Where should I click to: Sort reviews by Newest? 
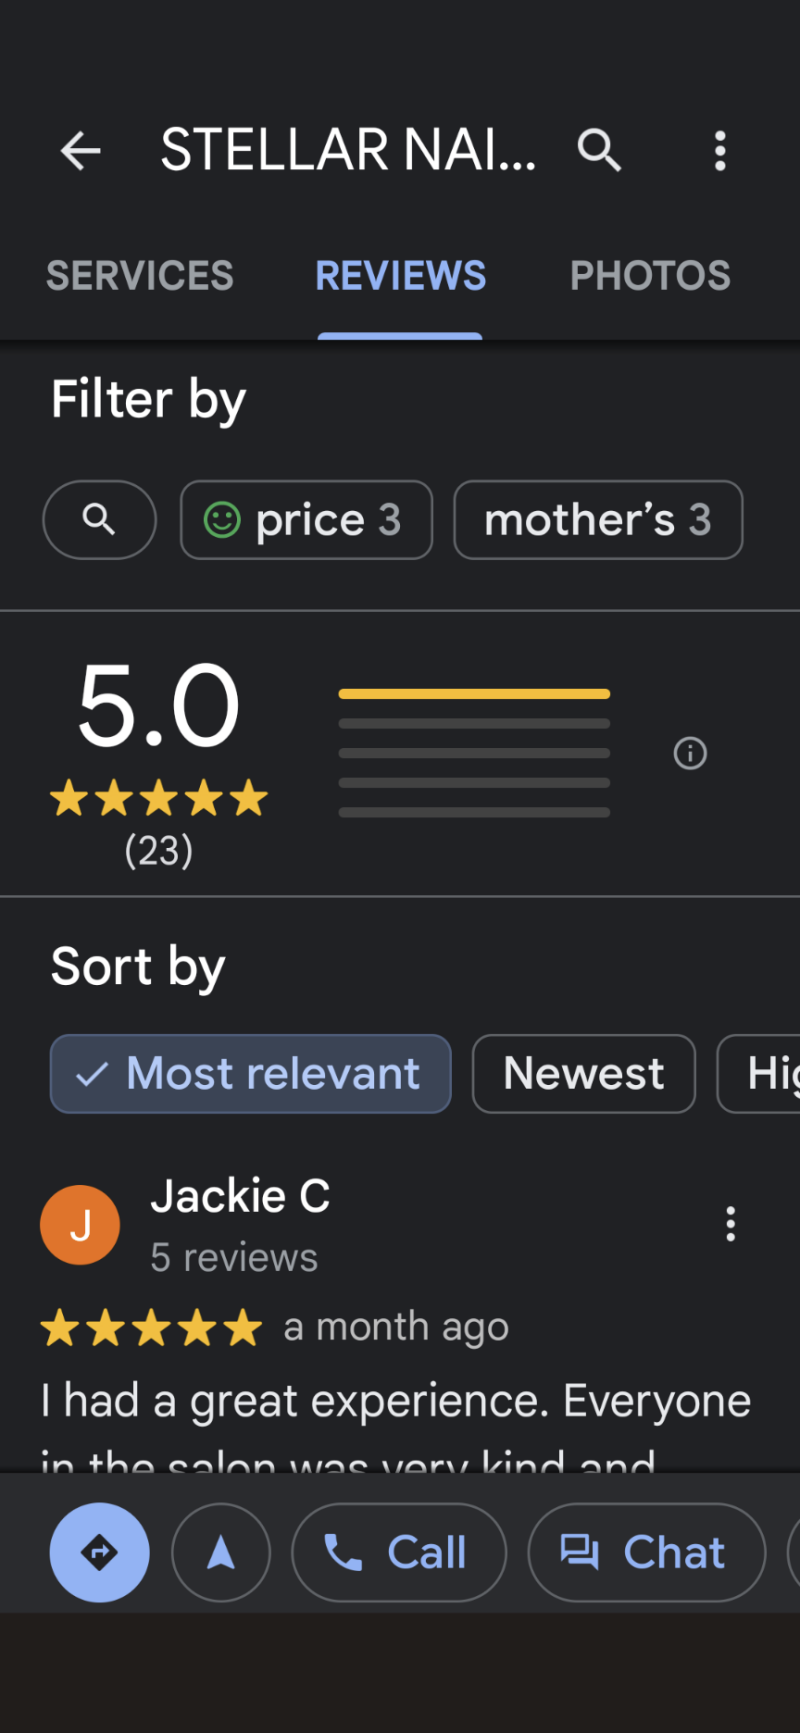[583, 1074]
